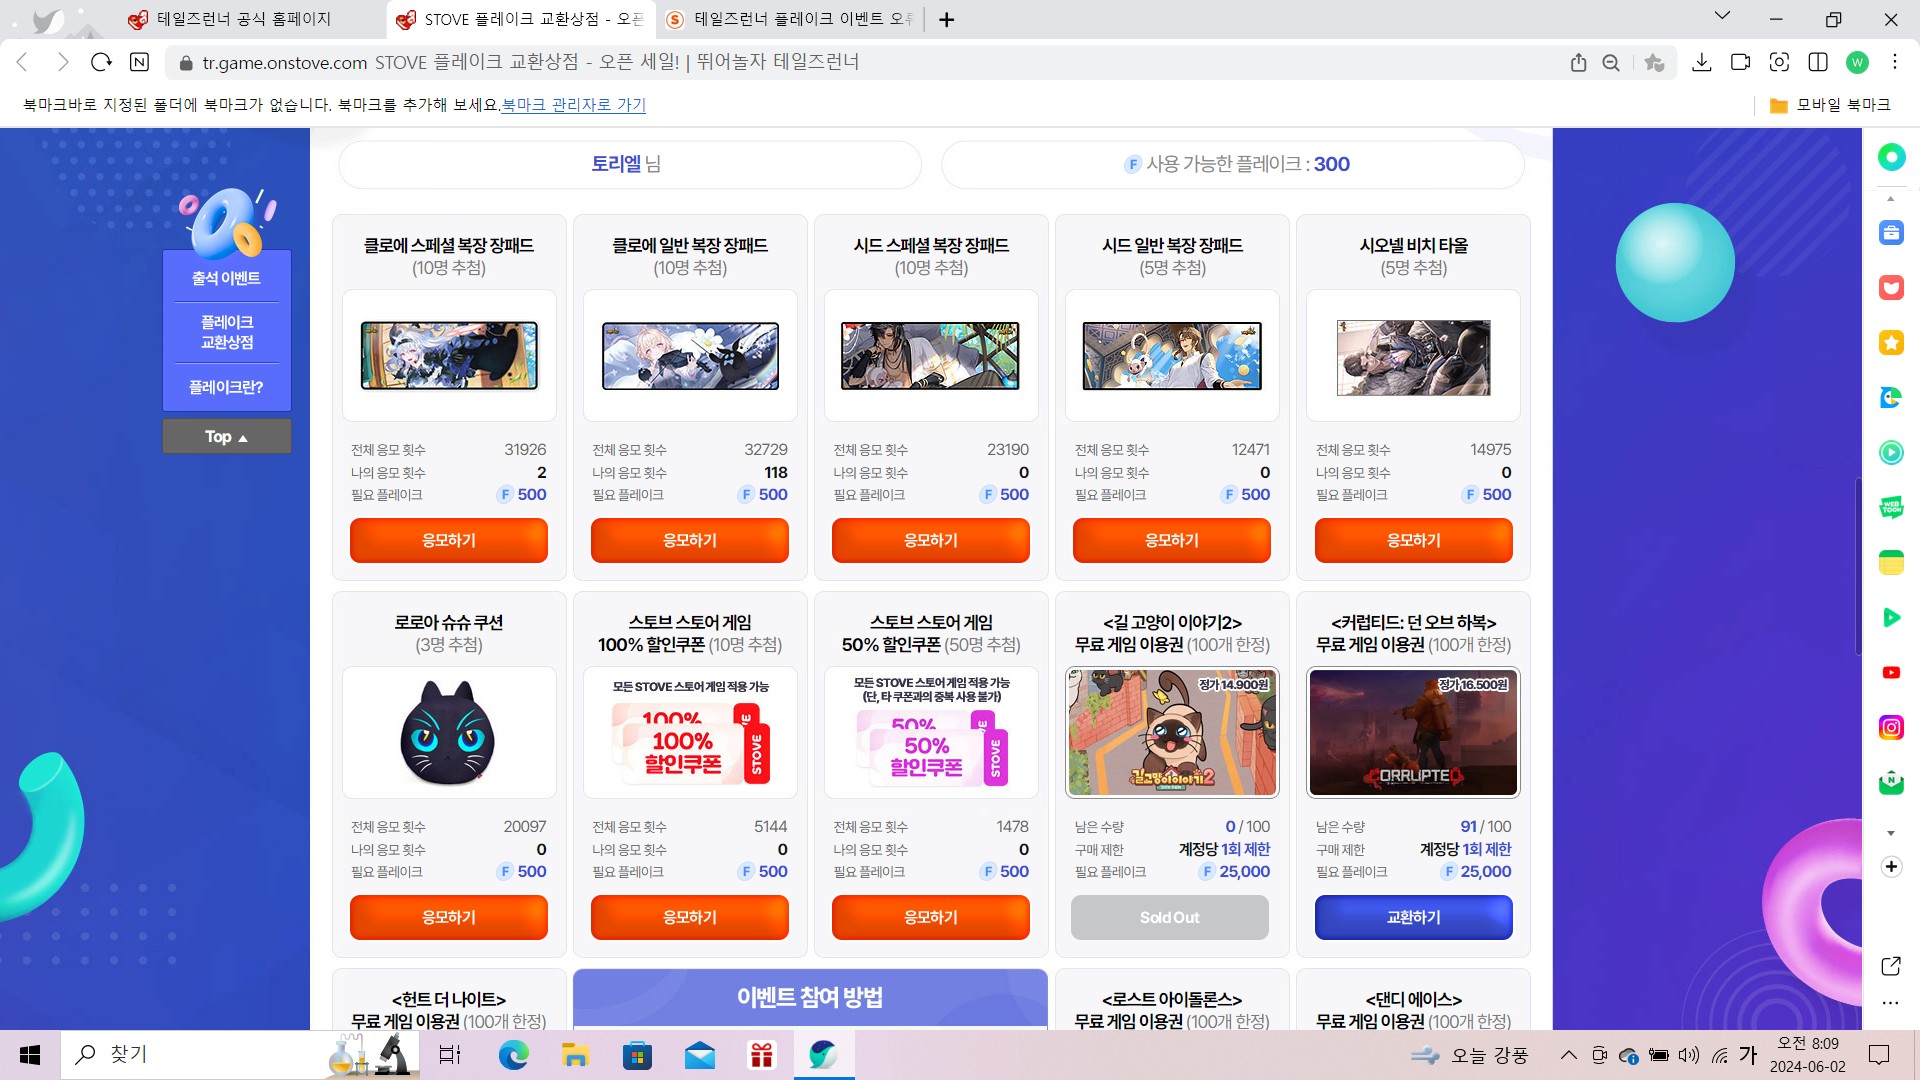Open the 모바일 북마크 folder
Viewport: 1920px width, 1080px height.
(x=1830, y=105)
